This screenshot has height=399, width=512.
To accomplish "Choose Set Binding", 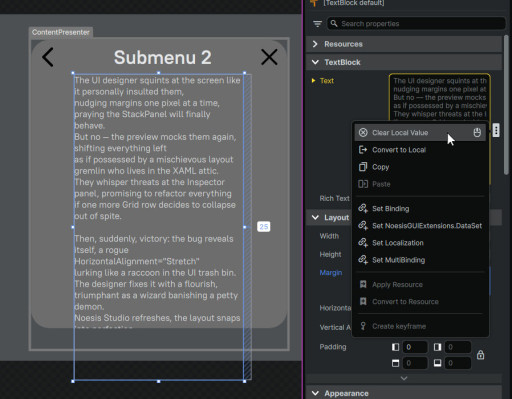I will click(x=421, y=209).
